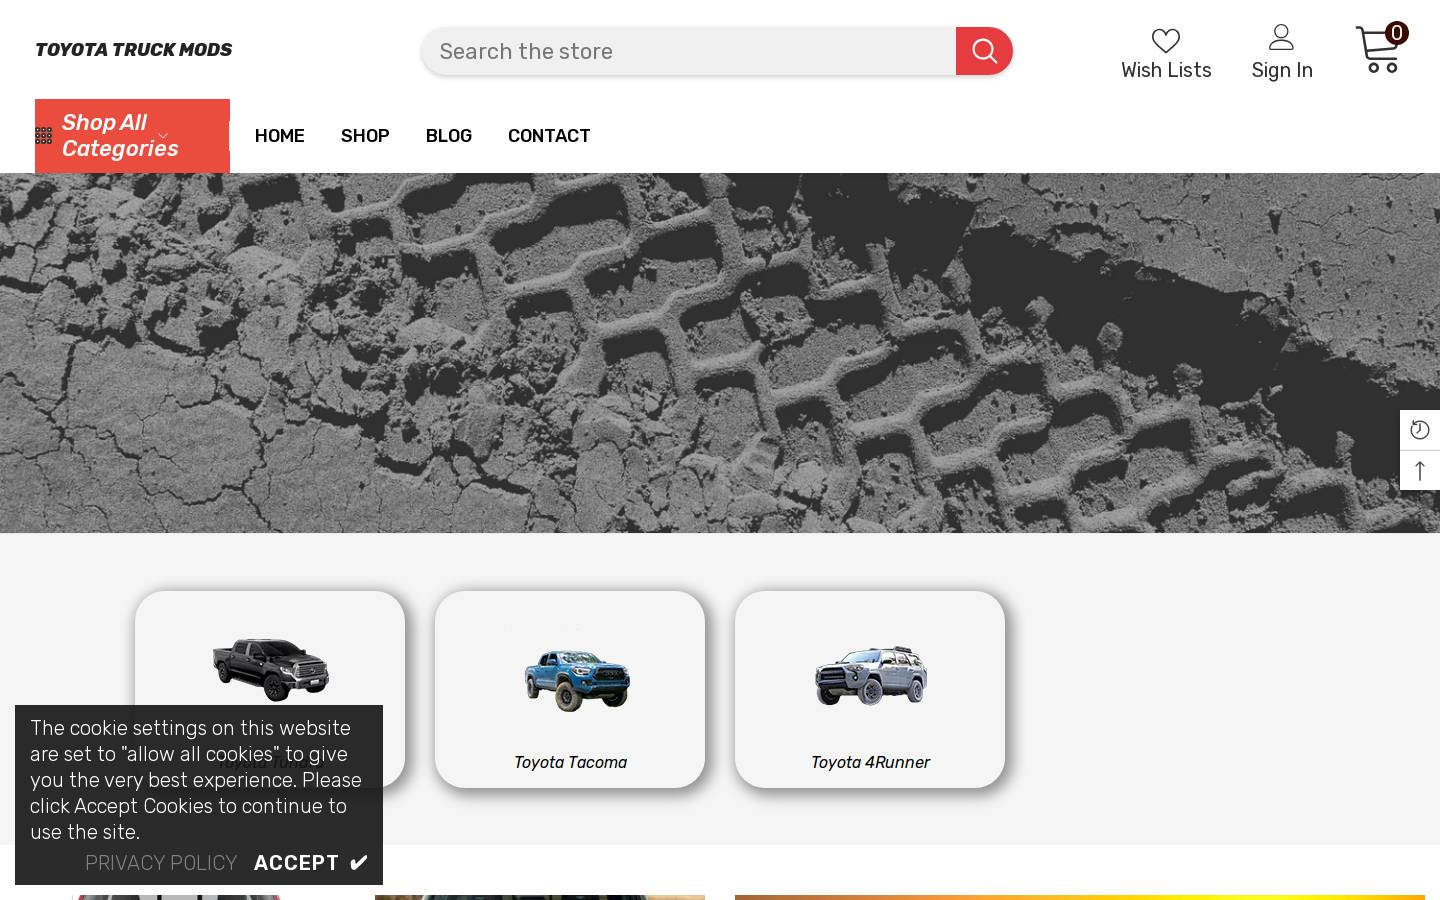Open the Toyota Tacoma category card

tap(570, 689)
